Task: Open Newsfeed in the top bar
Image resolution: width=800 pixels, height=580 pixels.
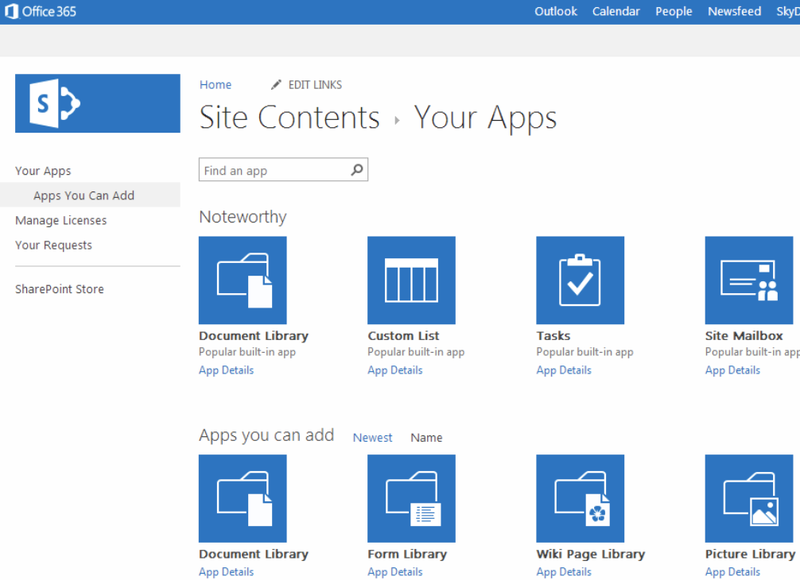Action: pyautogui.click(x=734, y=11)
